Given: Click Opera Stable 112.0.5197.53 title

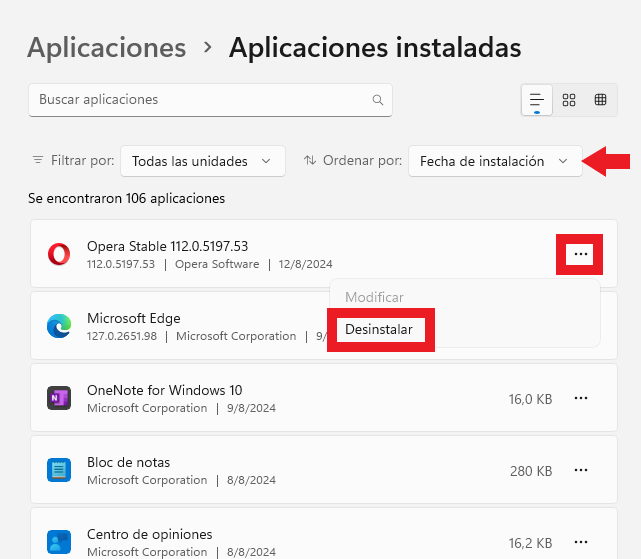Looking at the screenshot, I should (168, 247).
